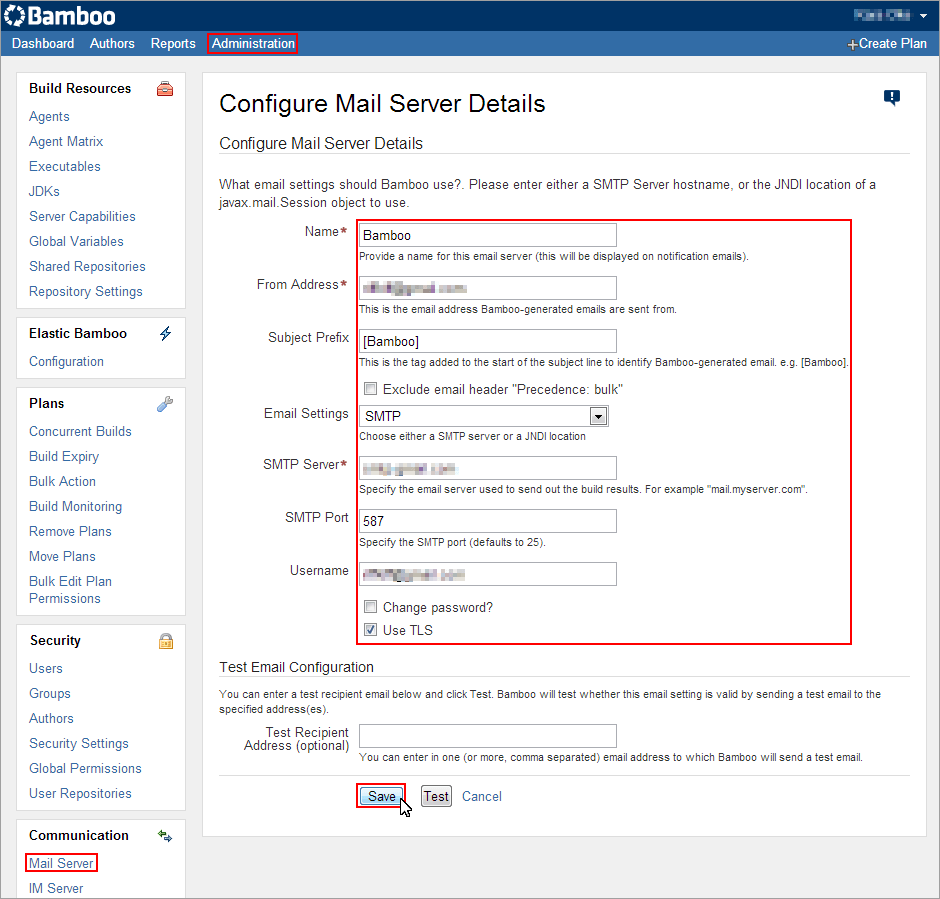Open Groups under Security
This screenshot has width=940, height=899.
(50, 693)
